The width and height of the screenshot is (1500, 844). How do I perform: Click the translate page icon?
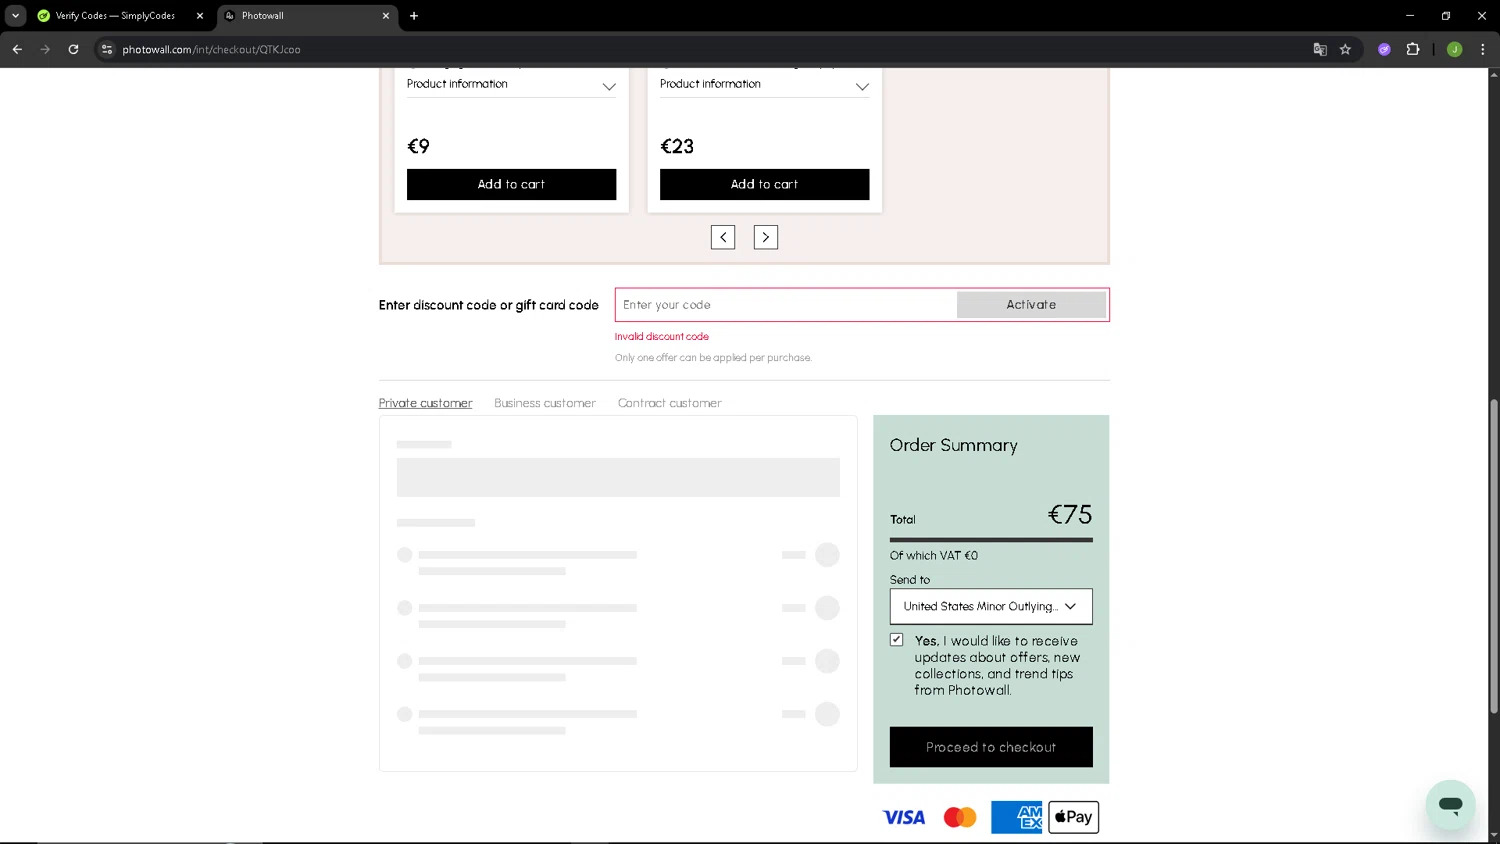coord(1320,49)
